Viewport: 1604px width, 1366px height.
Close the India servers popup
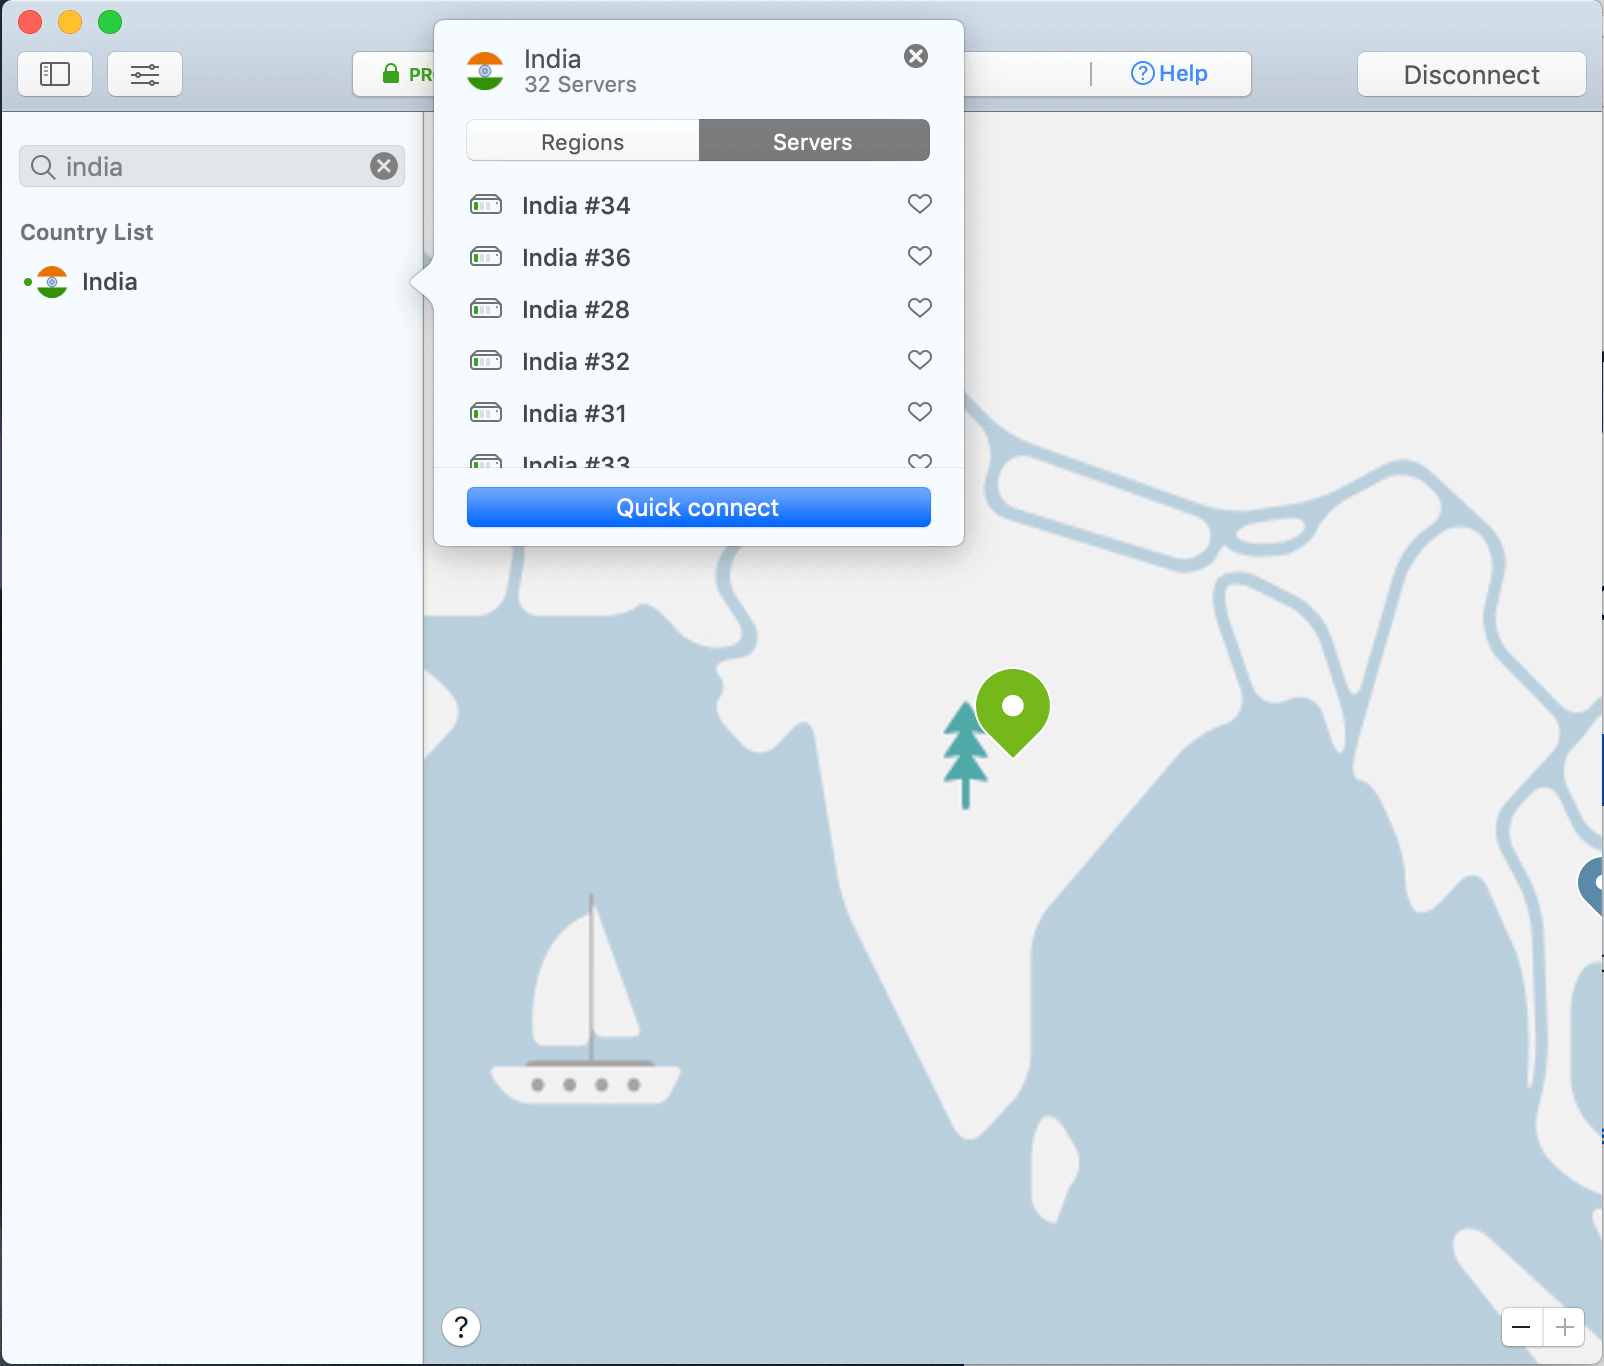(x=916, y=56)
